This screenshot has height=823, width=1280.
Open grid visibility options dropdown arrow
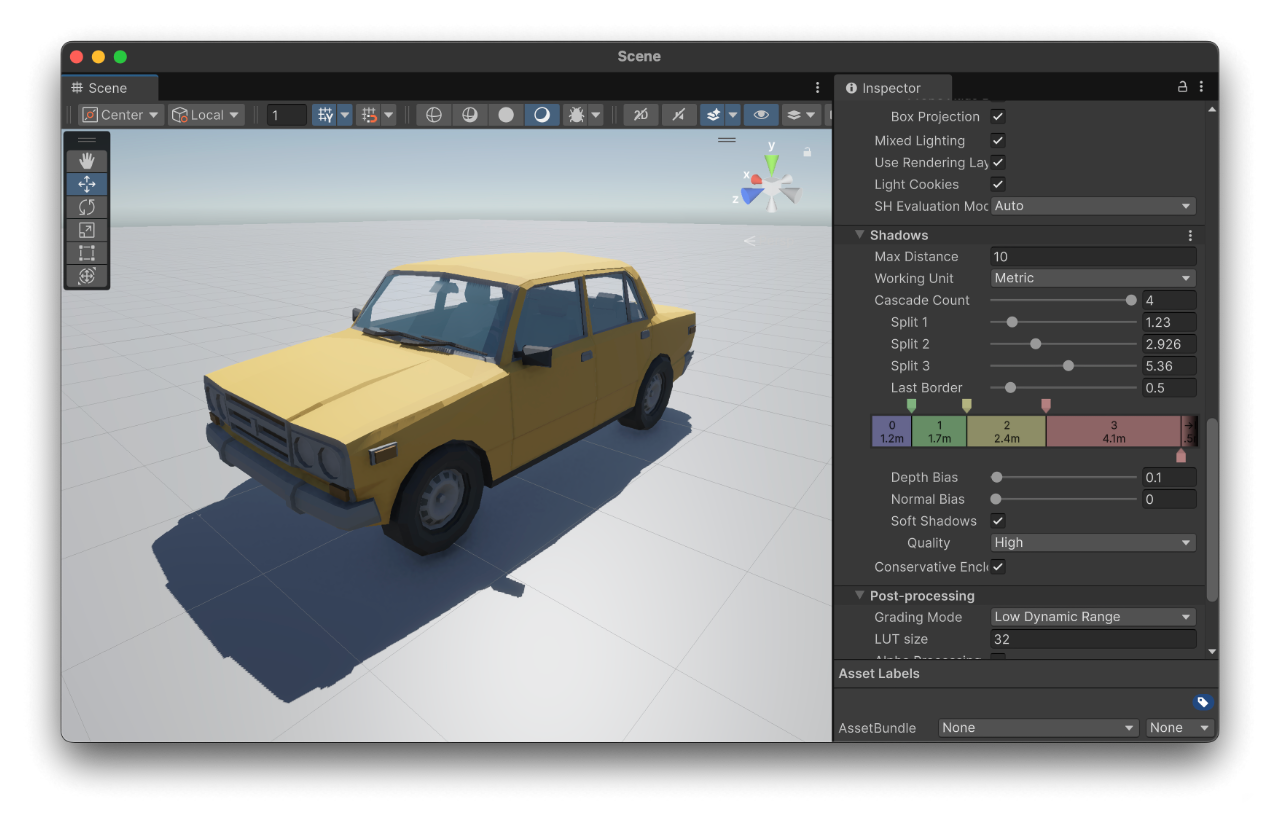[345, 115]
